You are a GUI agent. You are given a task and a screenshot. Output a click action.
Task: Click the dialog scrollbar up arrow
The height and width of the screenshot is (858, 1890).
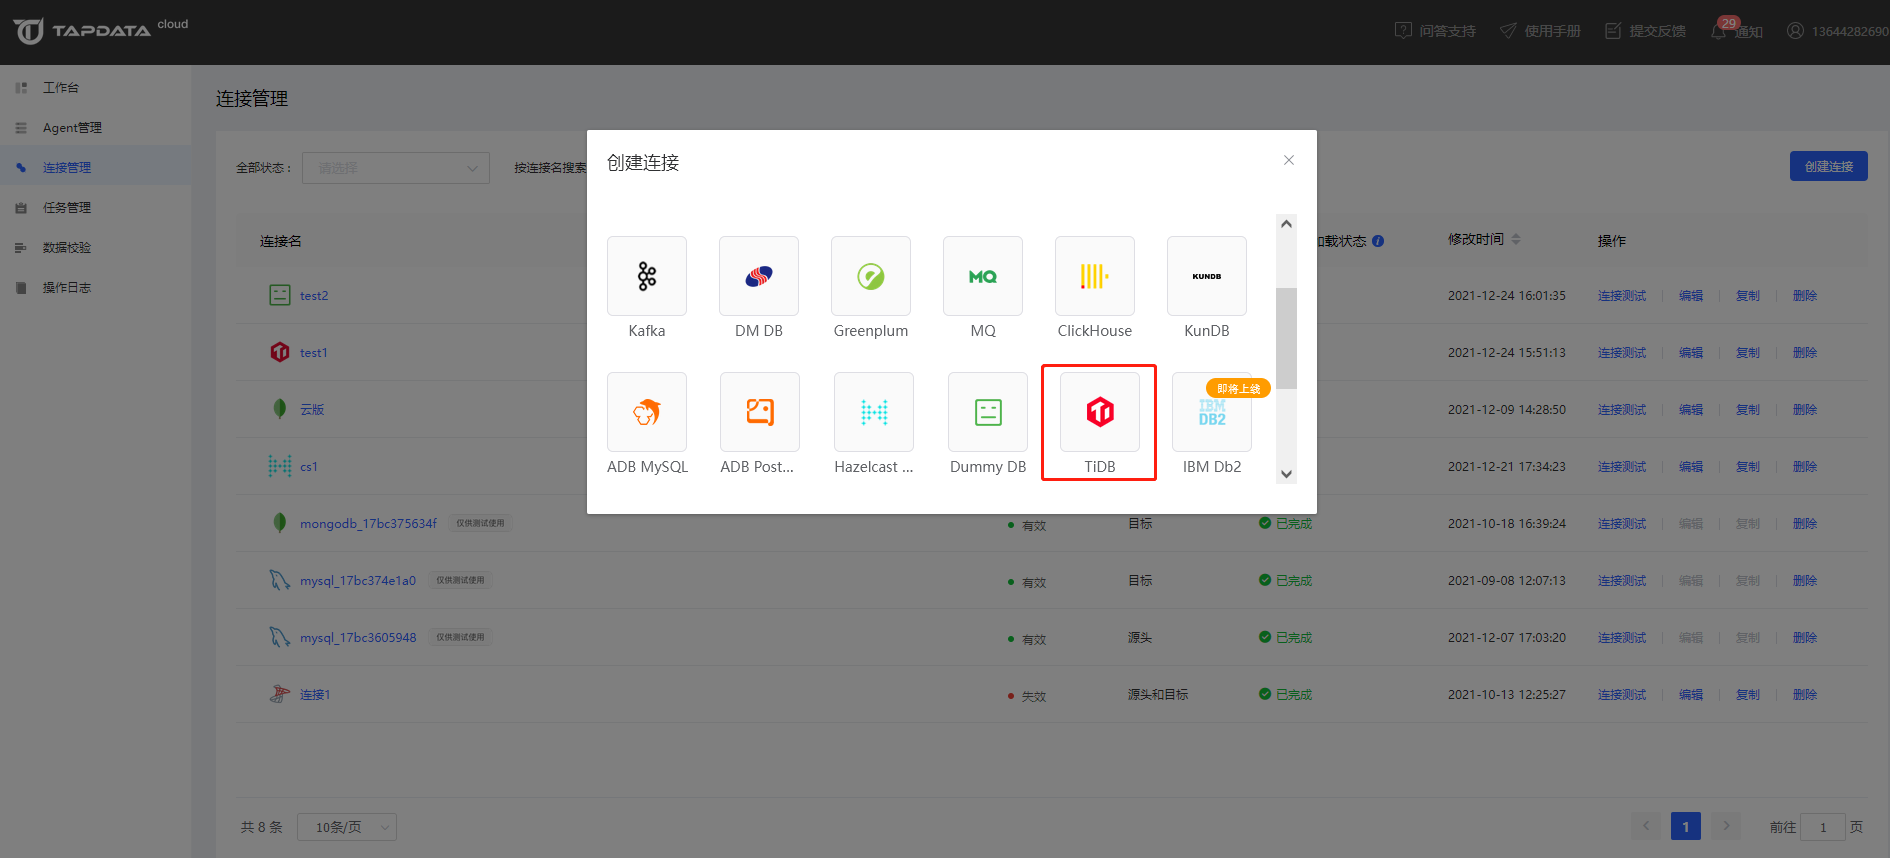click(1287, 224)
